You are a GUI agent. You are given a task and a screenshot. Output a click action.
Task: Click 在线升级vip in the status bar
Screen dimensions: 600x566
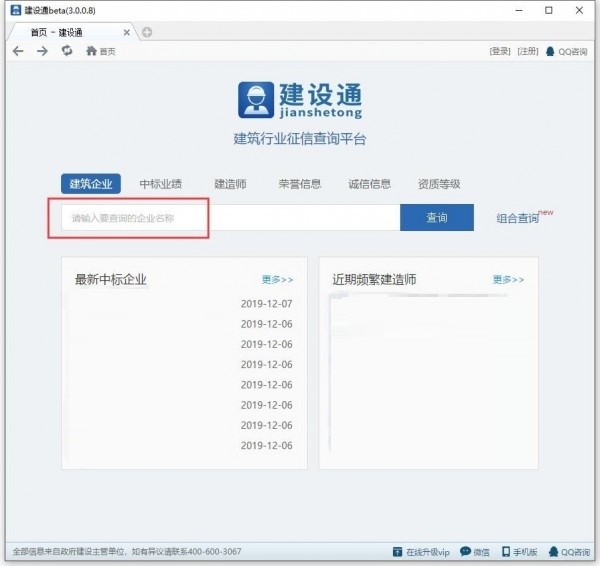(421, 552)
